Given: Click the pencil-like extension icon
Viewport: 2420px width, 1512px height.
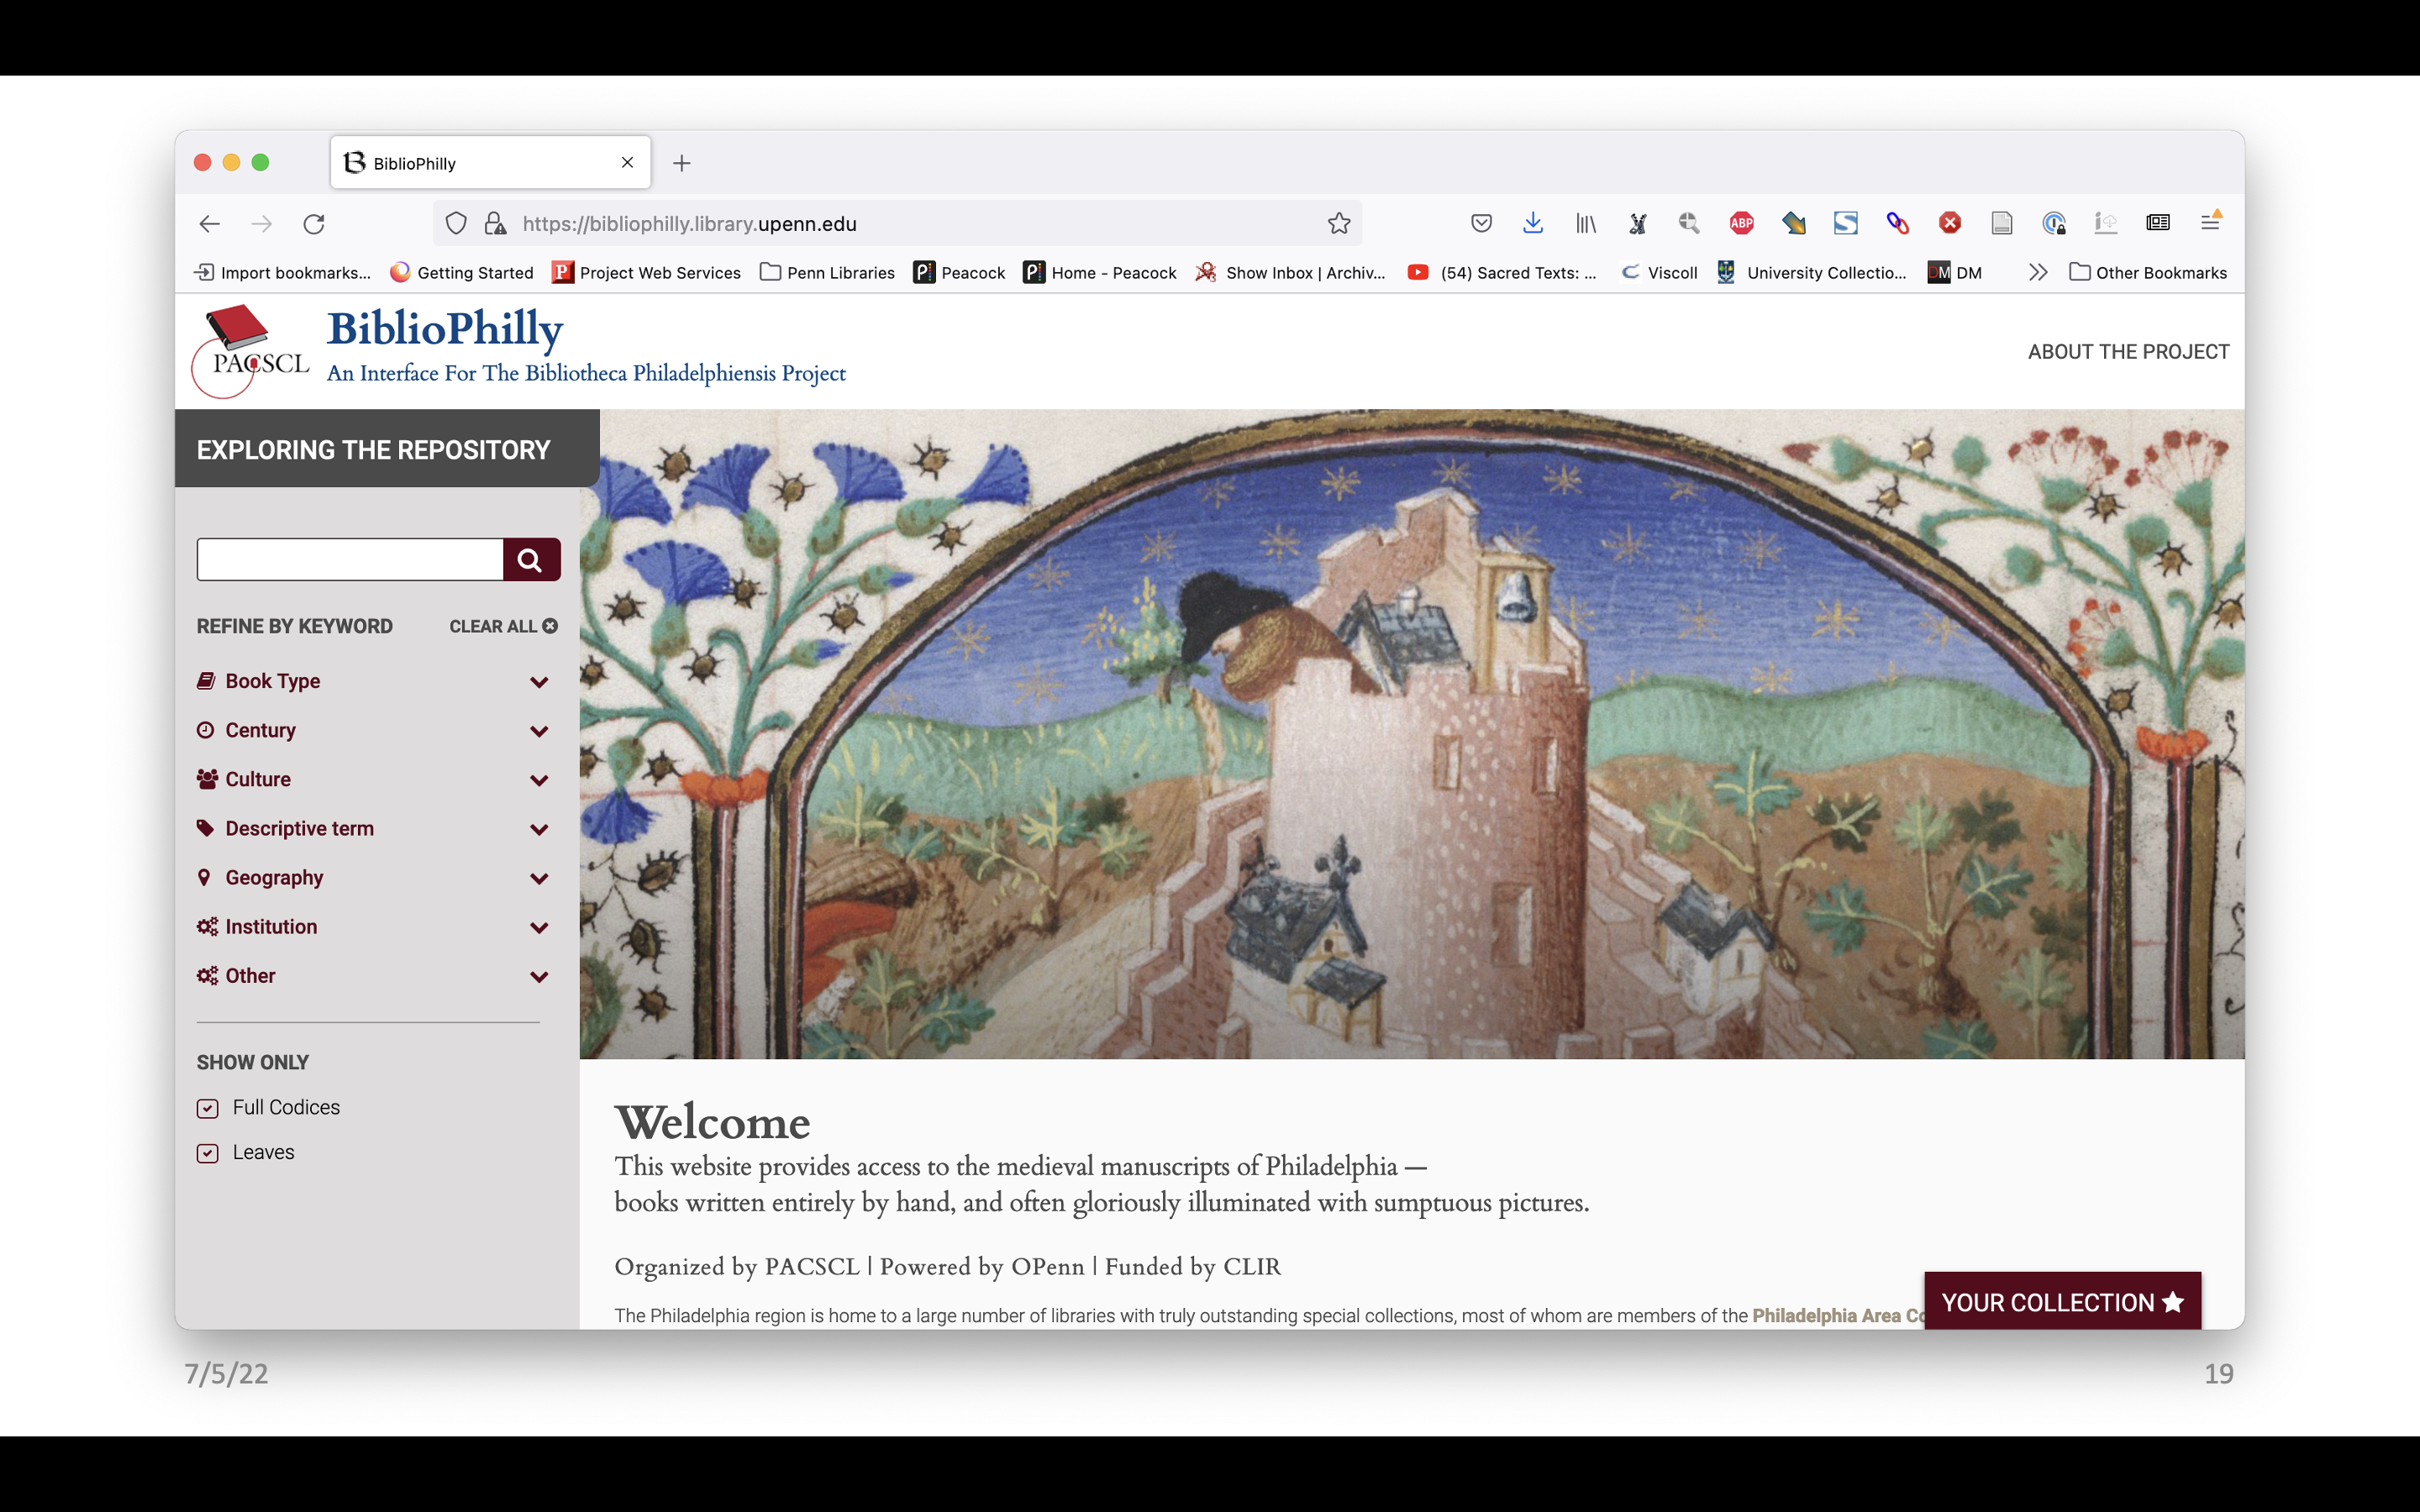Looking at the screenshot, I should 1794,224.
